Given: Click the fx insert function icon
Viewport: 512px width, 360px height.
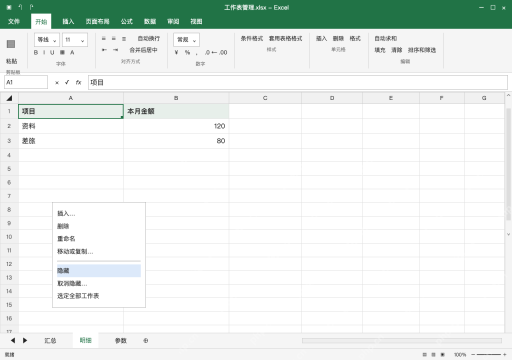Looking at the screenshot, I should (78, 82).
